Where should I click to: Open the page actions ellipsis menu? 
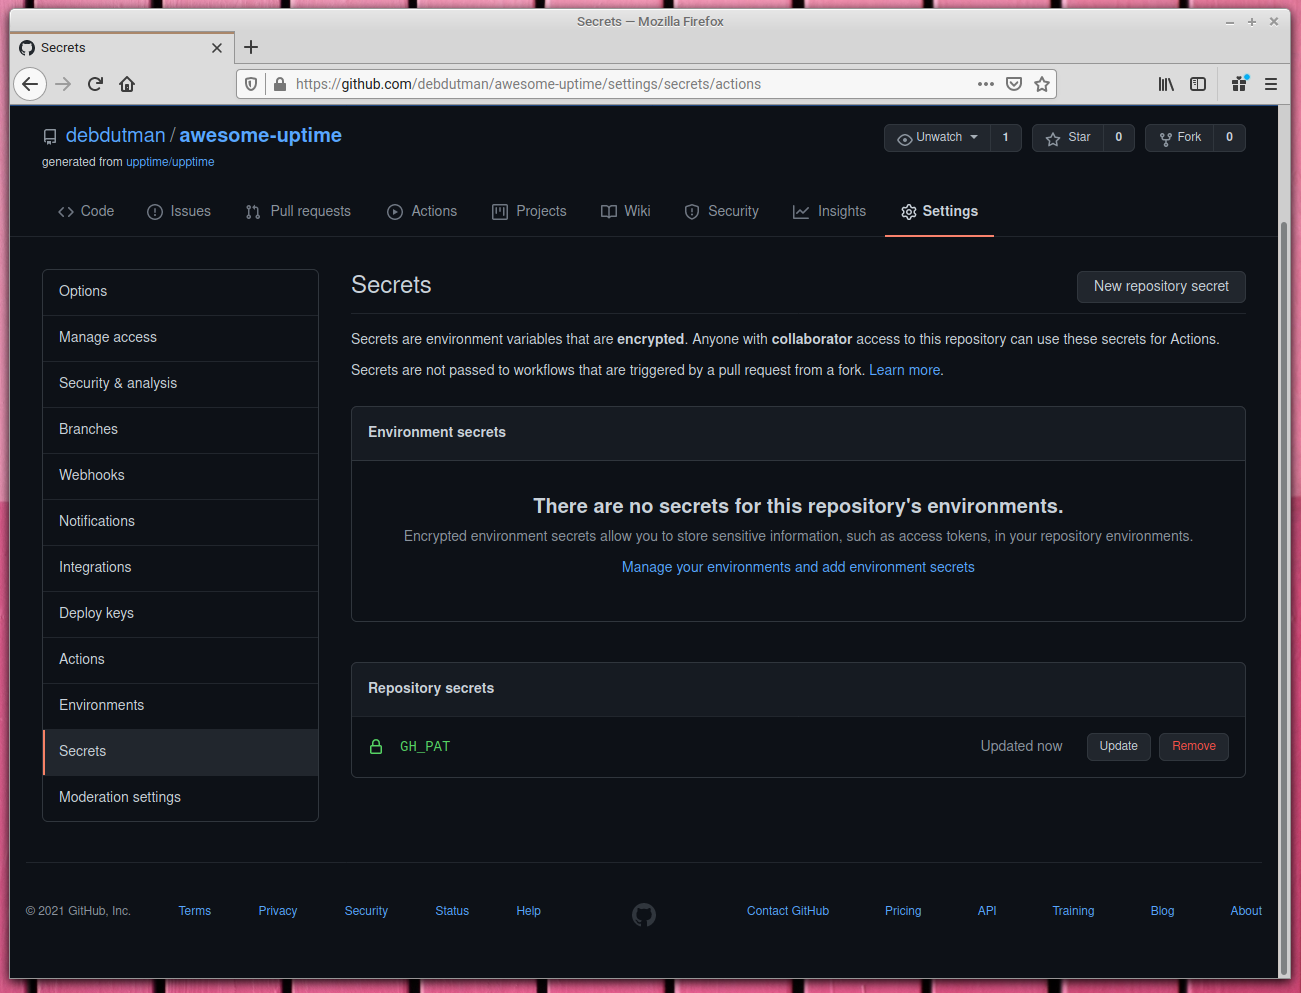point(985,84)
